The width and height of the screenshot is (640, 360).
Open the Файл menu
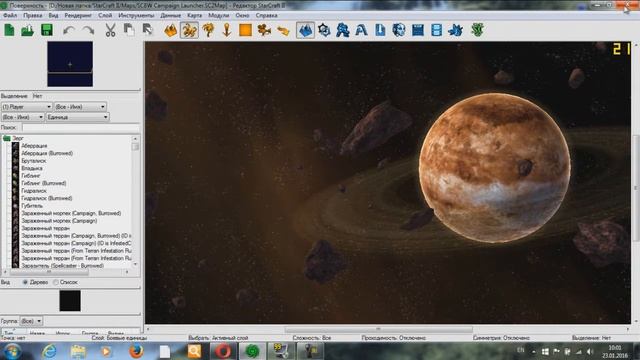point(10,16)
